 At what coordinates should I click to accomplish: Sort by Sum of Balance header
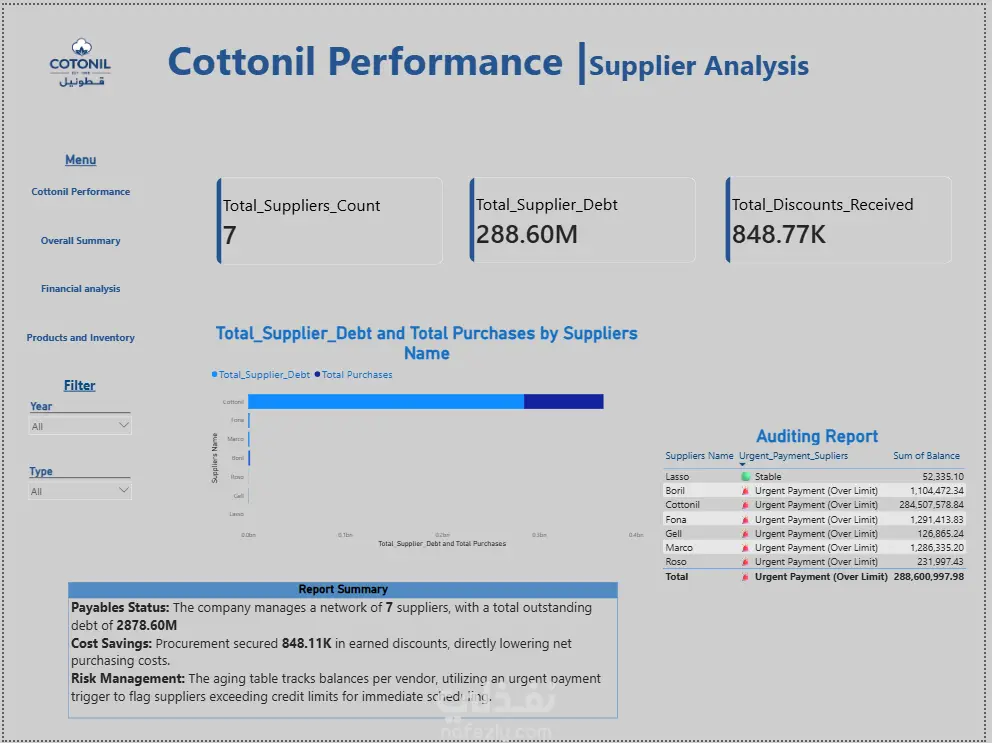[926, 456]
